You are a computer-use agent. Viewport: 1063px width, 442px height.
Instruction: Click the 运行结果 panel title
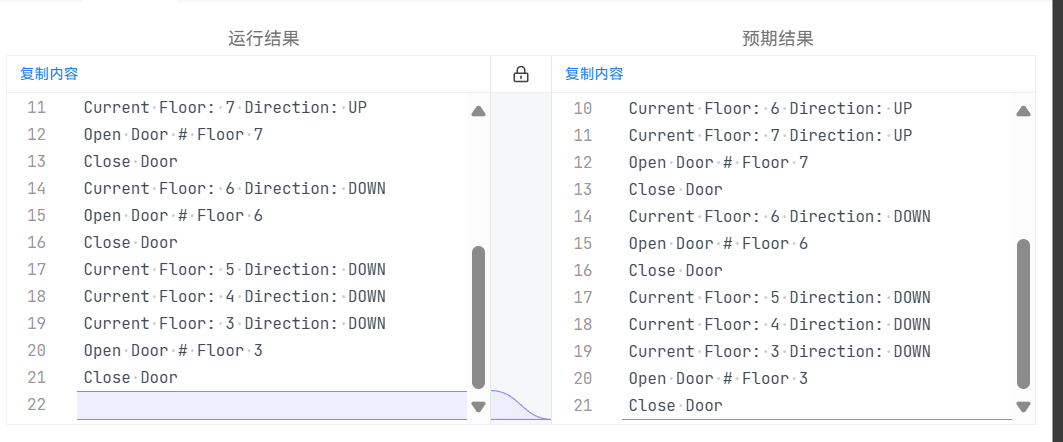click(x=264, y=39)
